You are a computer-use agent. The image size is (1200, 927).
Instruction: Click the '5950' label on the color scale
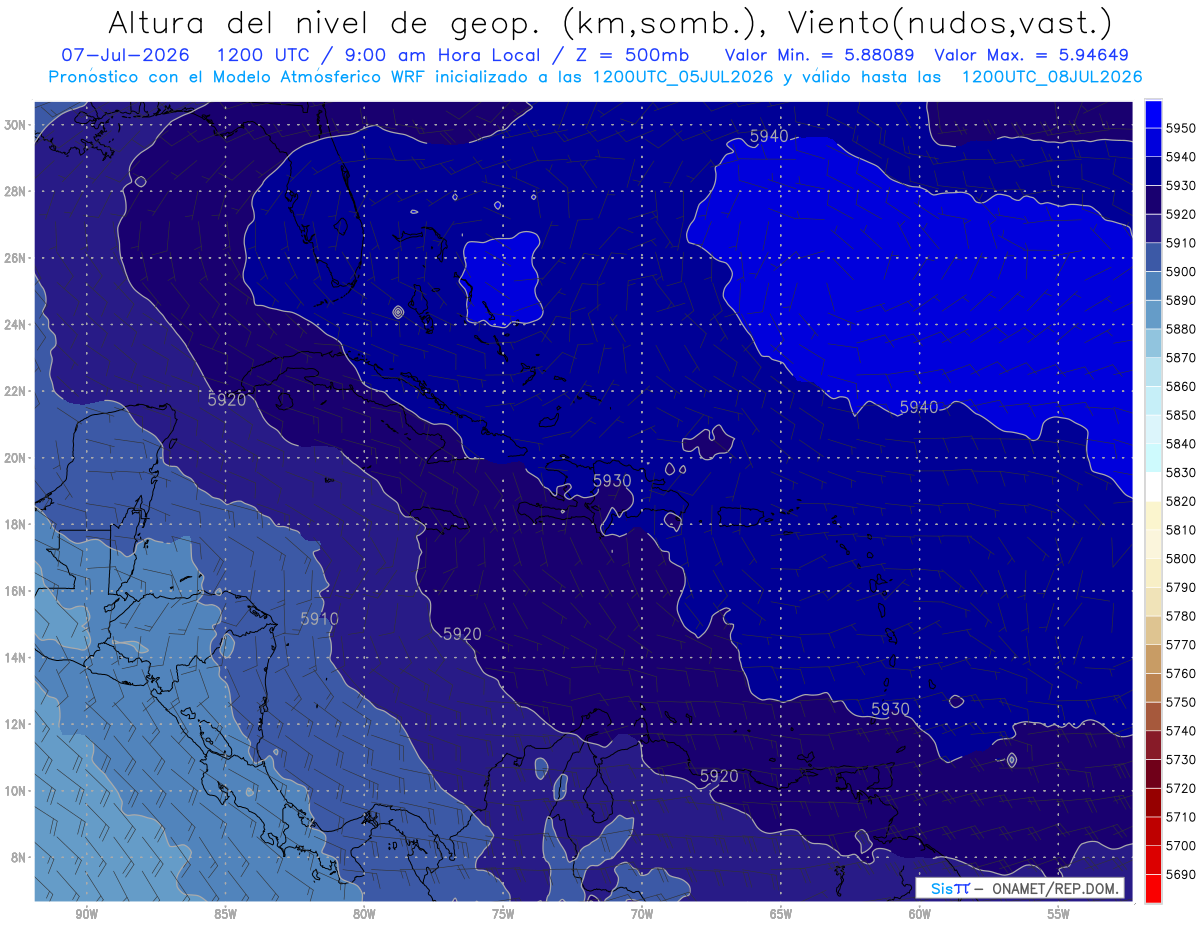click(x=1181, y=128)
